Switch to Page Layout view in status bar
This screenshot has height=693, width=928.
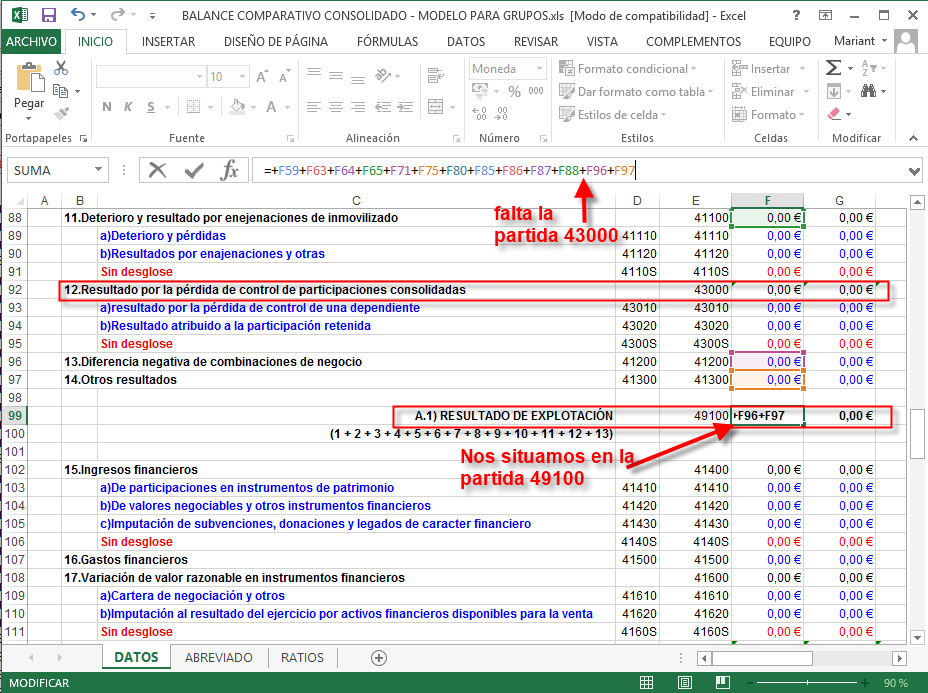(684, 682)
